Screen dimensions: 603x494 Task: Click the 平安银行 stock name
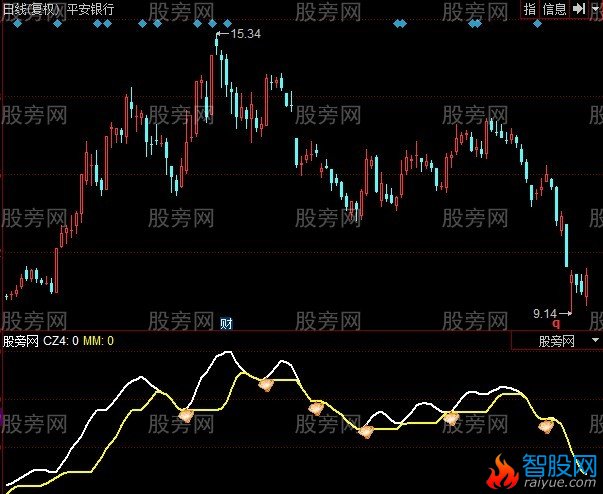coord(90,9)
